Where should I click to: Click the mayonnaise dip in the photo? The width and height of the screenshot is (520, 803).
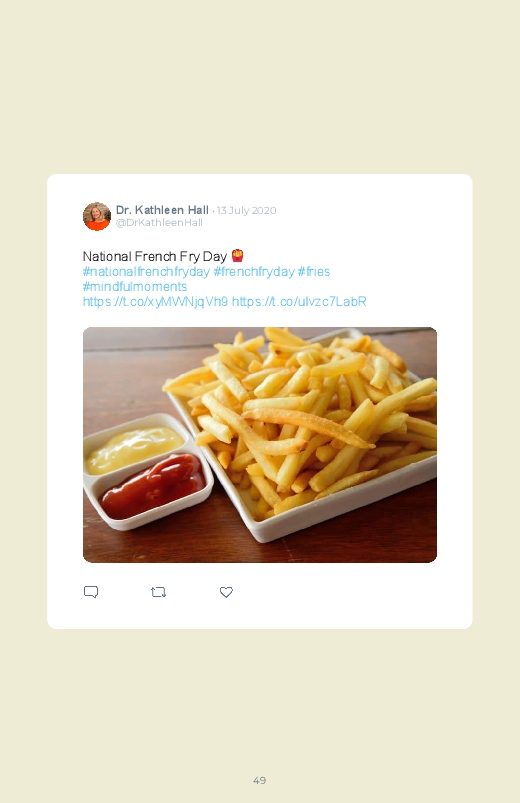click(134, 449)
